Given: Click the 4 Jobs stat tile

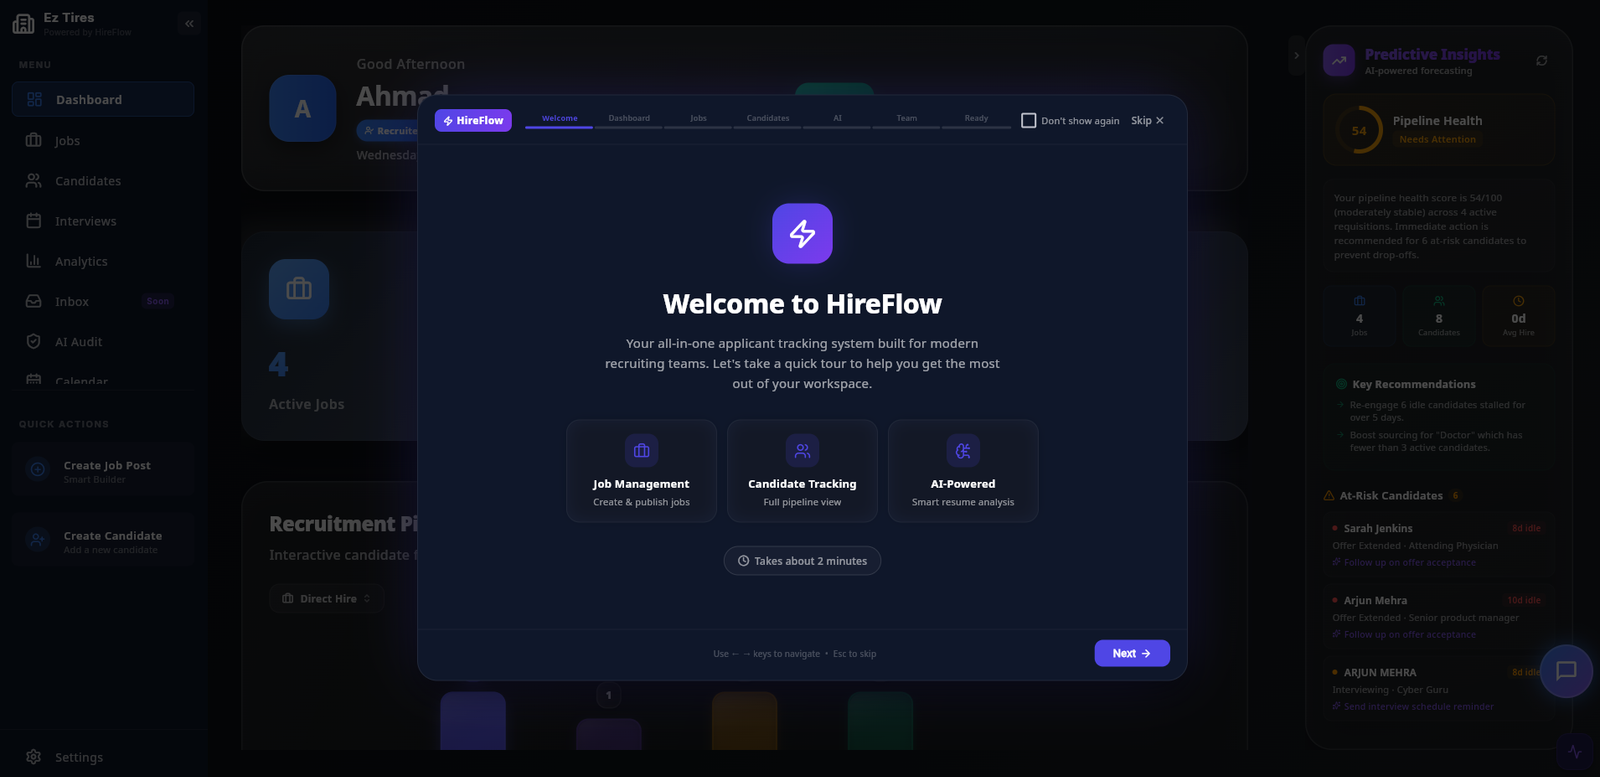Looking at the screenshot, I should point(1359,316).
